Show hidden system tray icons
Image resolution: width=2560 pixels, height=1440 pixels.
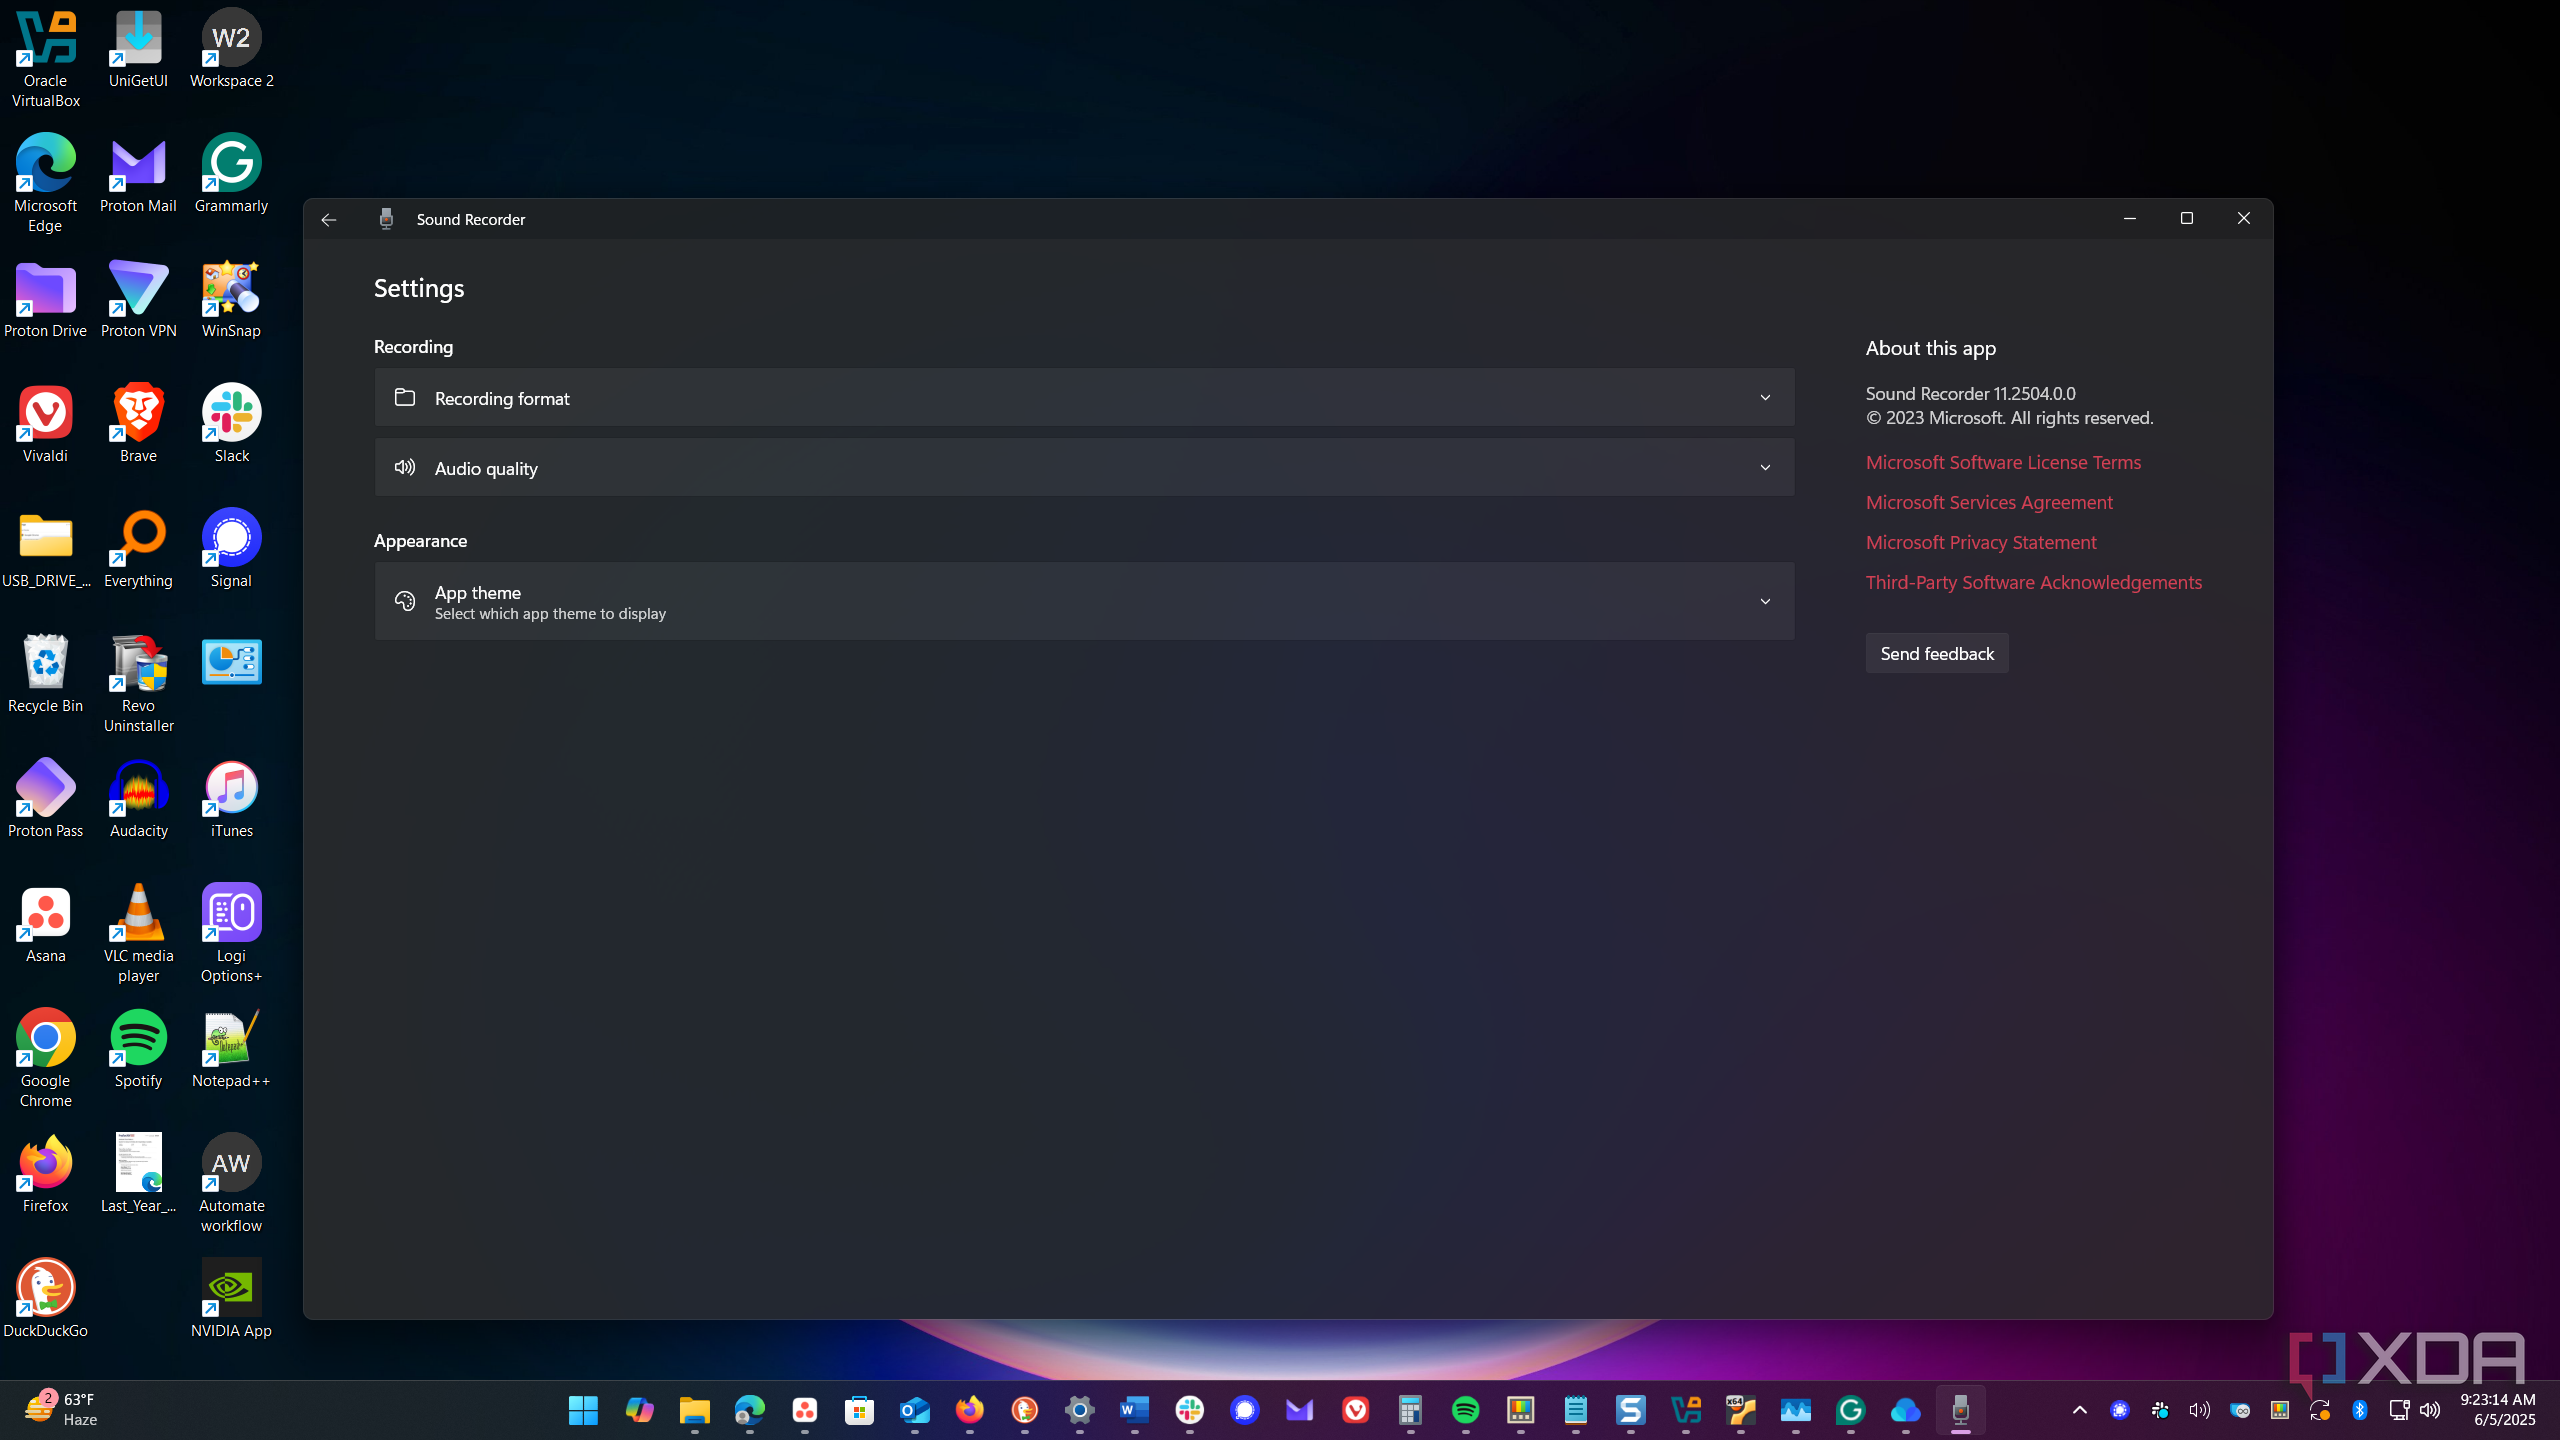[2079, 1410]
